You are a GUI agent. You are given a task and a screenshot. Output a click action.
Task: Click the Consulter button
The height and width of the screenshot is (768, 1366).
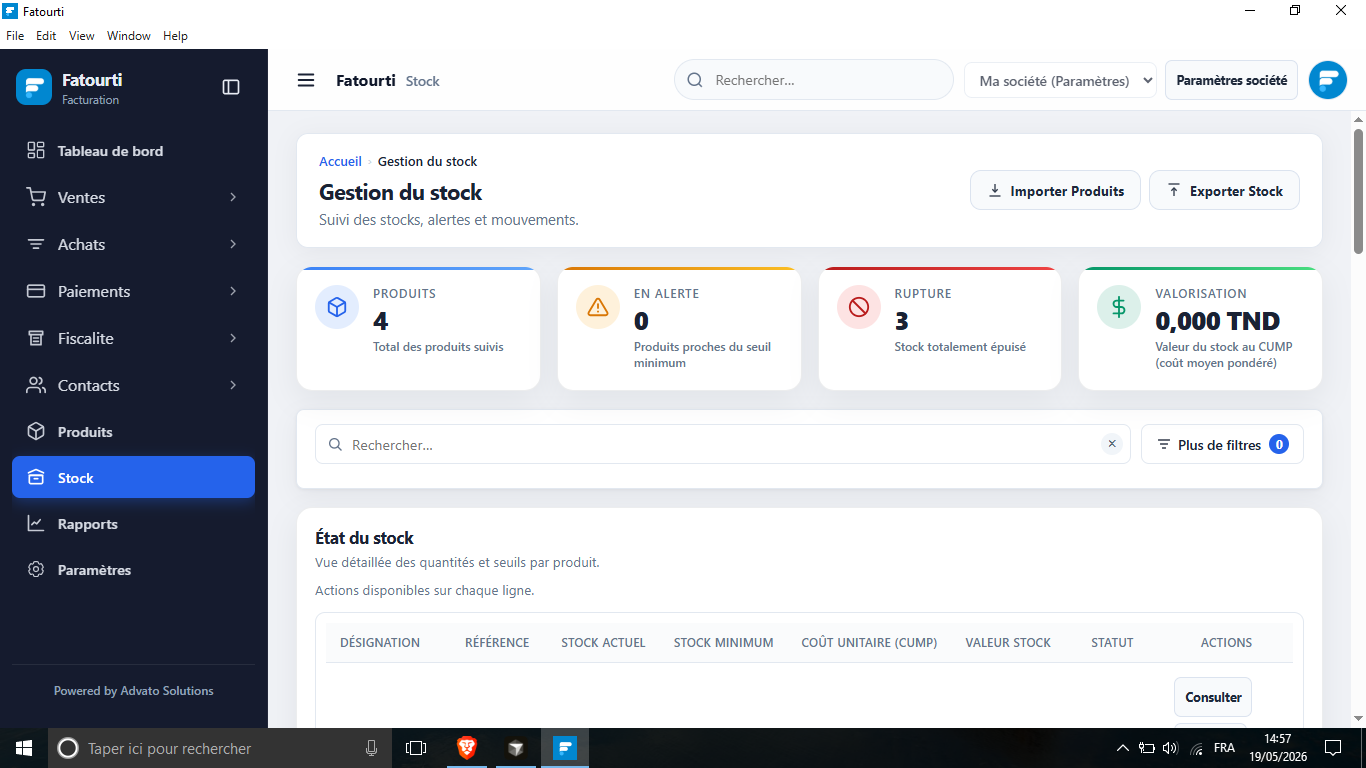coord(1213,697)
